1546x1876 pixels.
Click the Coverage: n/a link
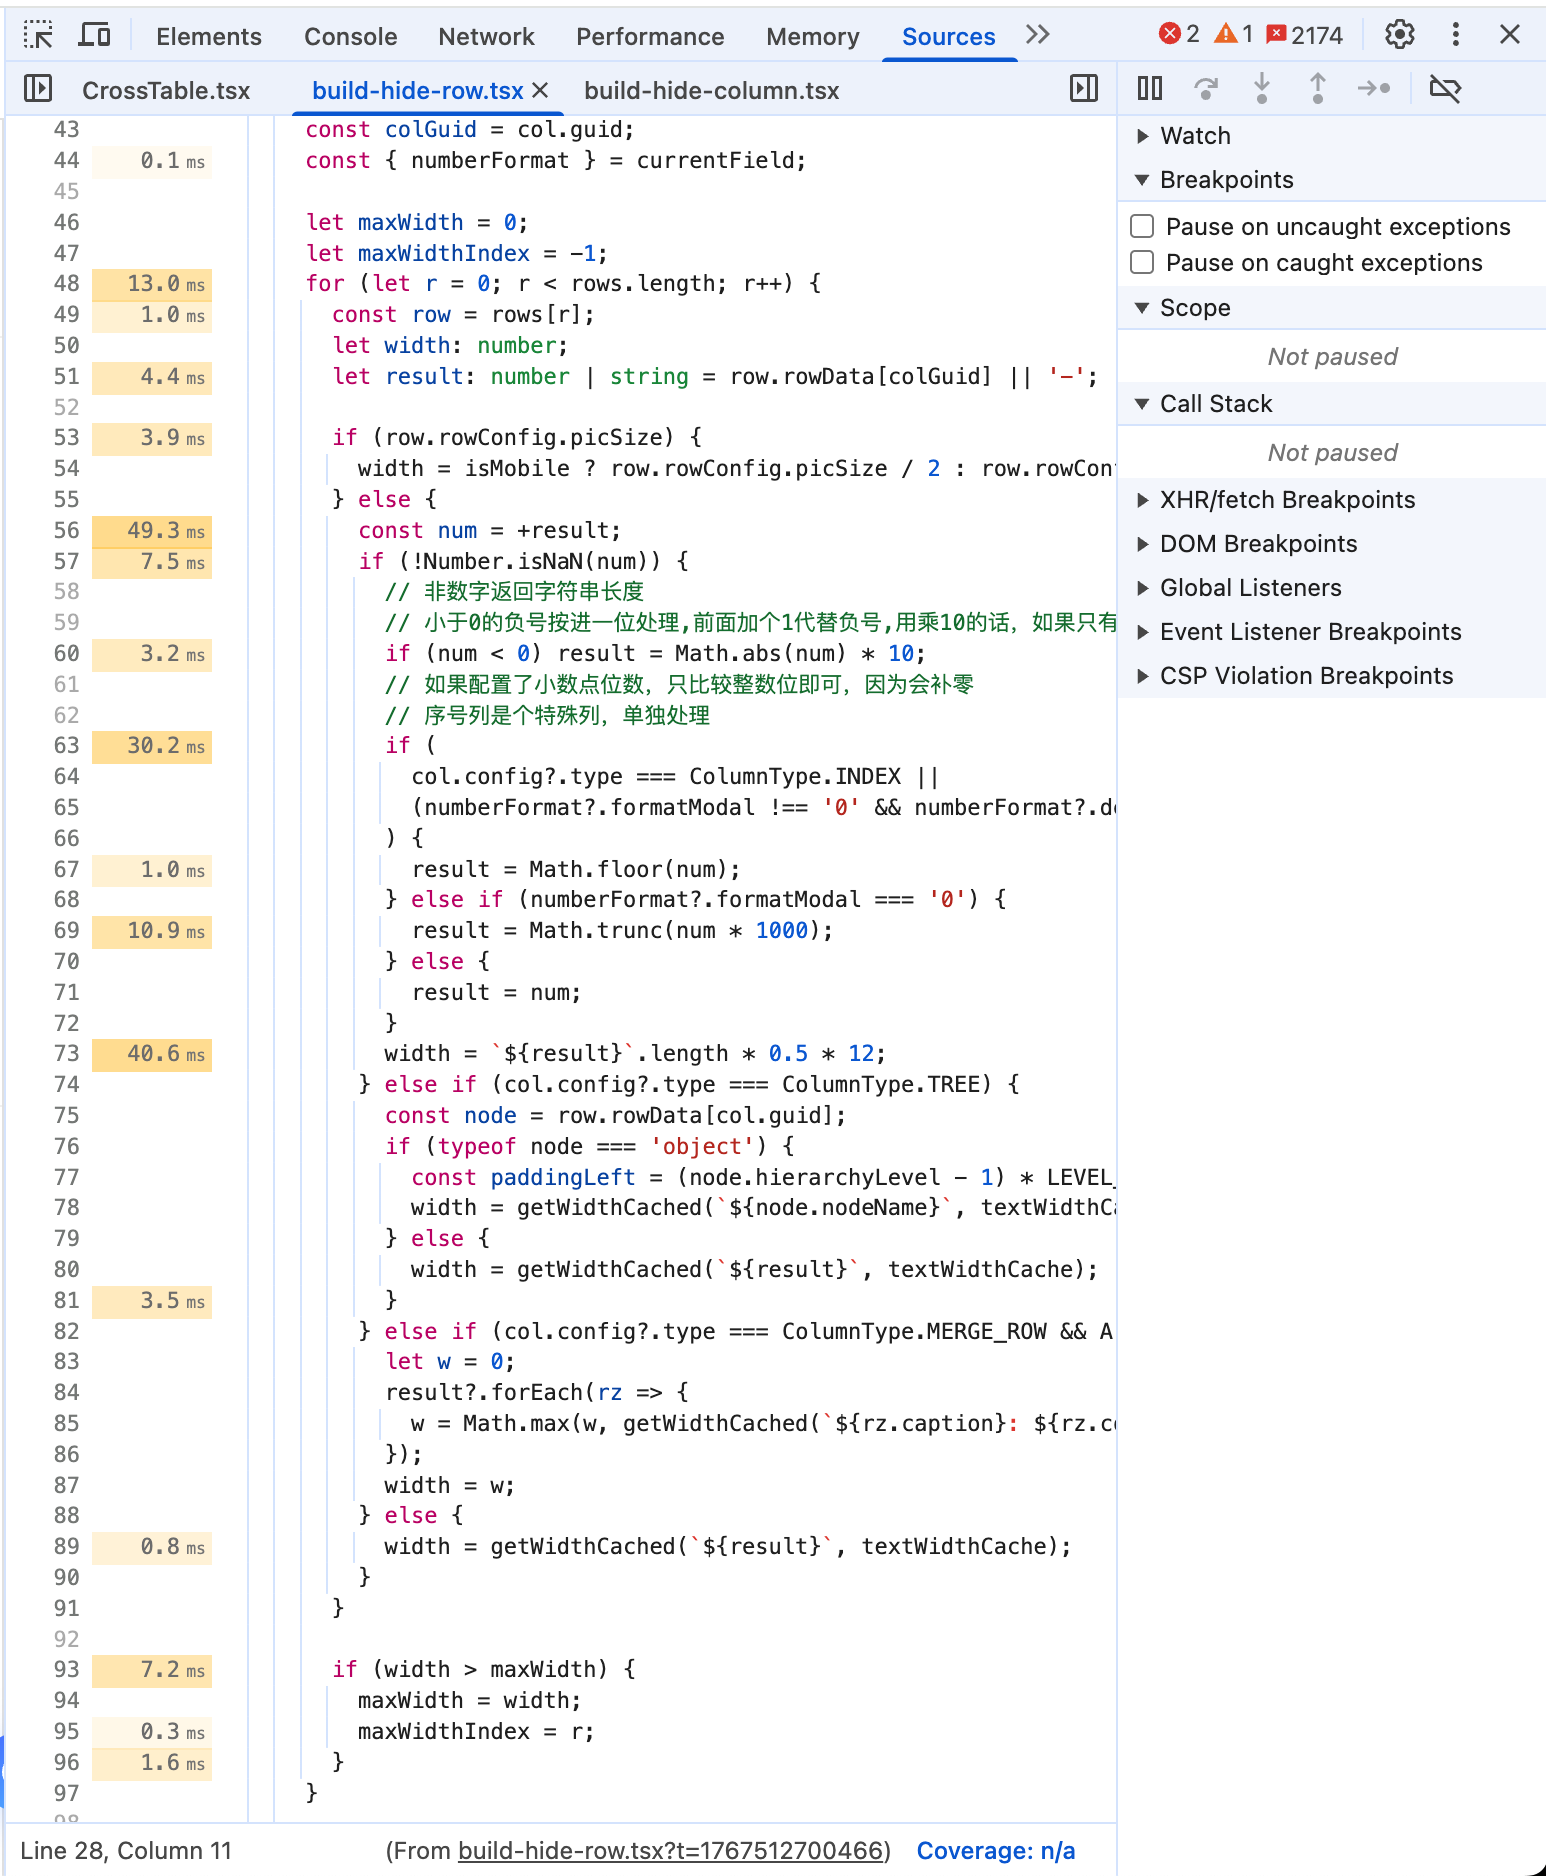(x=996, y=1851)
